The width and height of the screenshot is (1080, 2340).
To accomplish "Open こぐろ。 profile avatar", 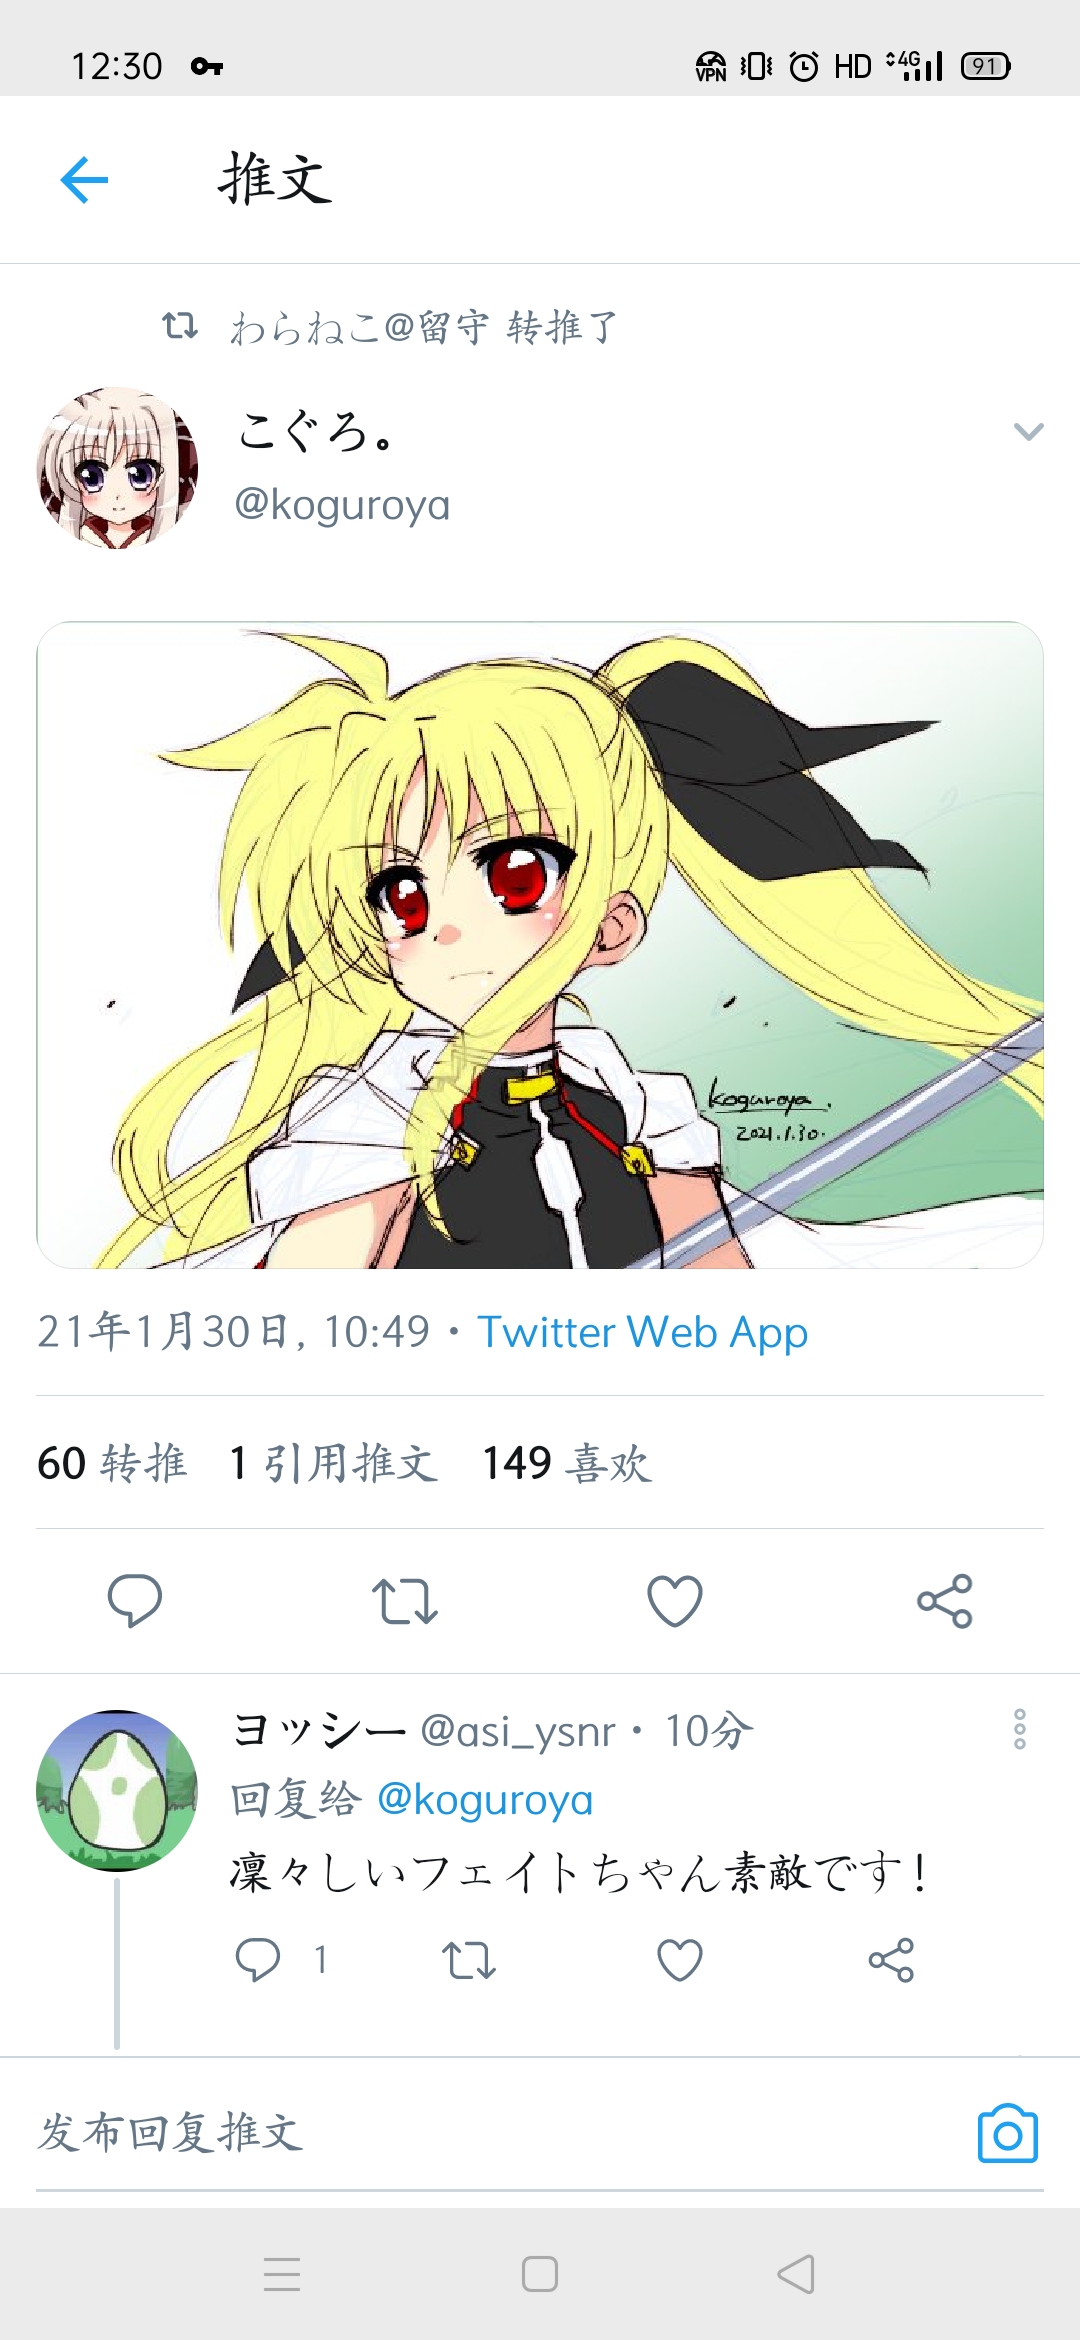I will [117, 467].
